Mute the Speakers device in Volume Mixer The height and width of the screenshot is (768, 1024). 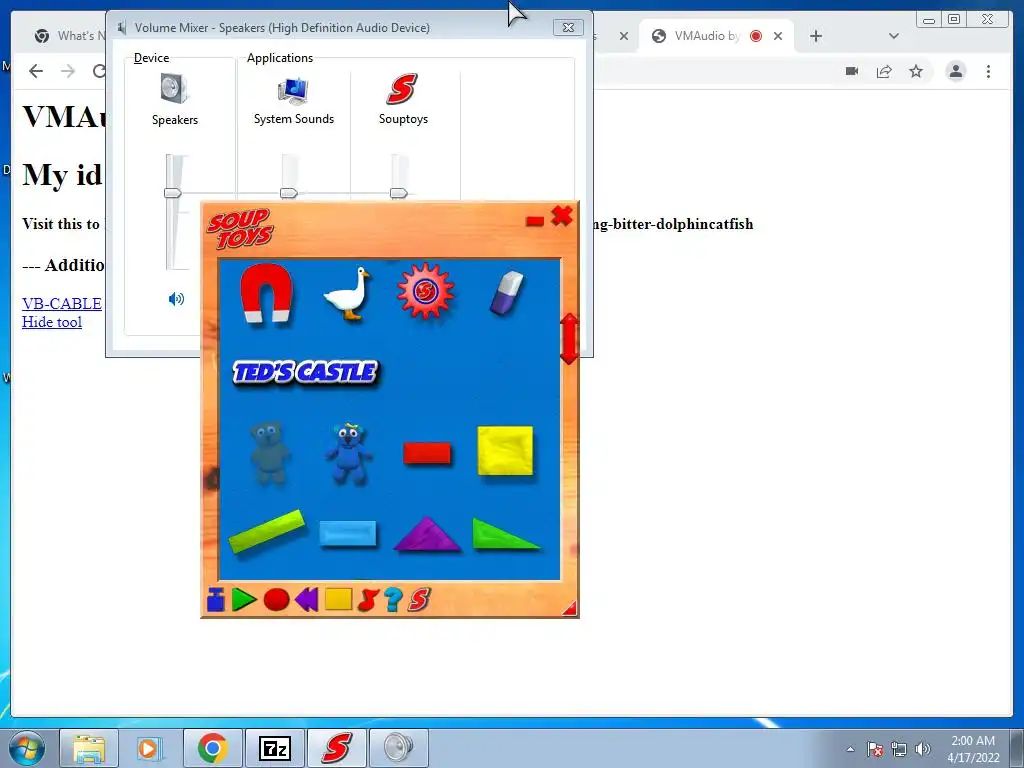tap(176, 299)
